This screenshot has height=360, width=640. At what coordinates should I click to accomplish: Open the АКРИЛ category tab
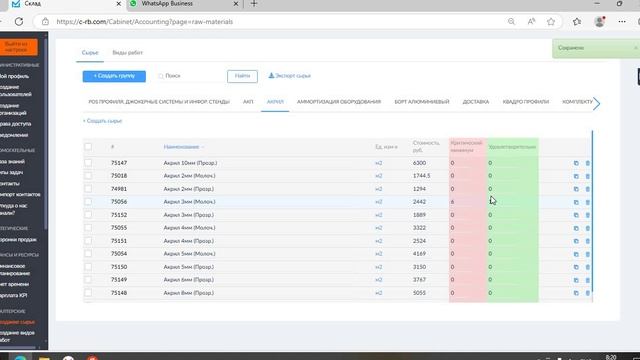coord(275,102)
